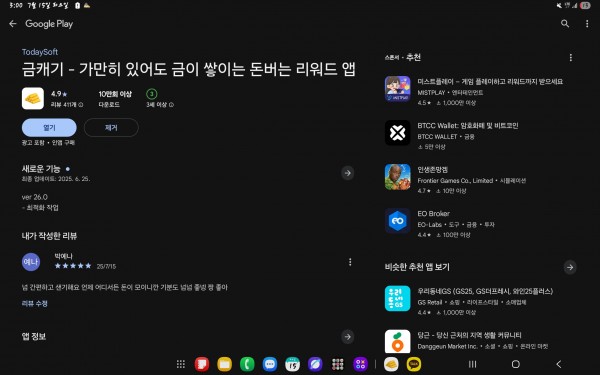The width and height of the screenshot is (600, 375).
Task: Open the TodaySoft developer link
Action: tap(40, 52)
